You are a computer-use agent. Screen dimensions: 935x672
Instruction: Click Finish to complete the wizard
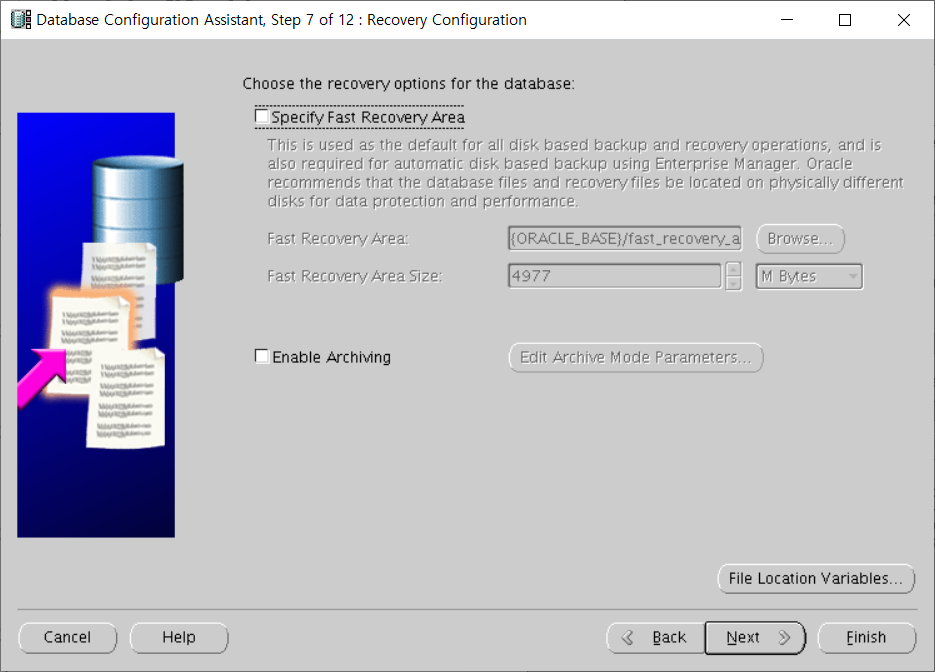(866, 638)
